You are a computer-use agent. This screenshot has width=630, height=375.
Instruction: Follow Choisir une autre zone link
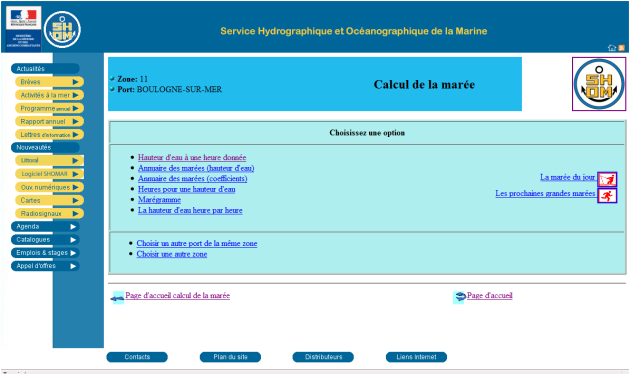pyautogui.click(x=172, y=254)
